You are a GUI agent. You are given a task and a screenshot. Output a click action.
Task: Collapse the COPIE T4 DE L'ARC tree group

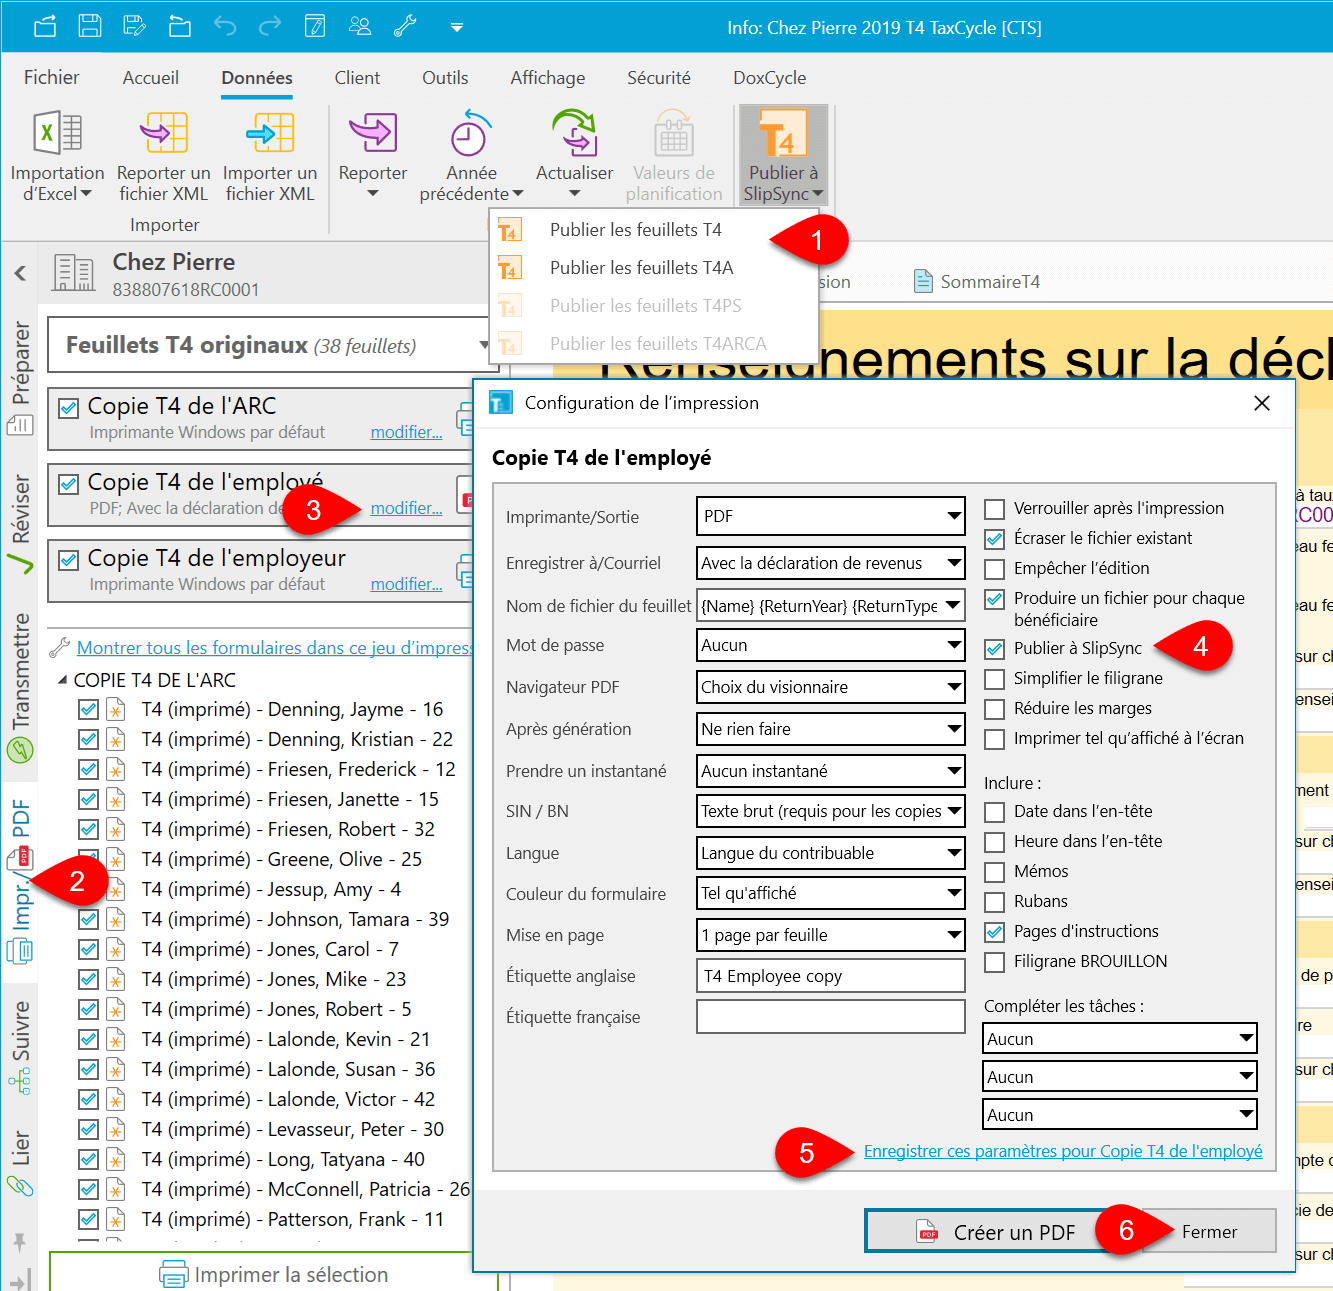[63, 680]
